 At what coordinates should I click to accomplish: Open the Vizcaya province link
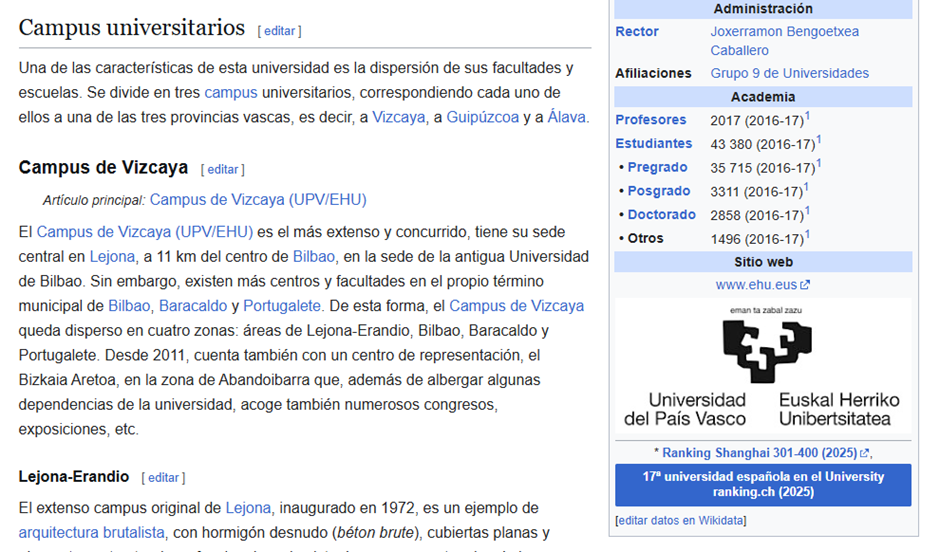(399, 117)
